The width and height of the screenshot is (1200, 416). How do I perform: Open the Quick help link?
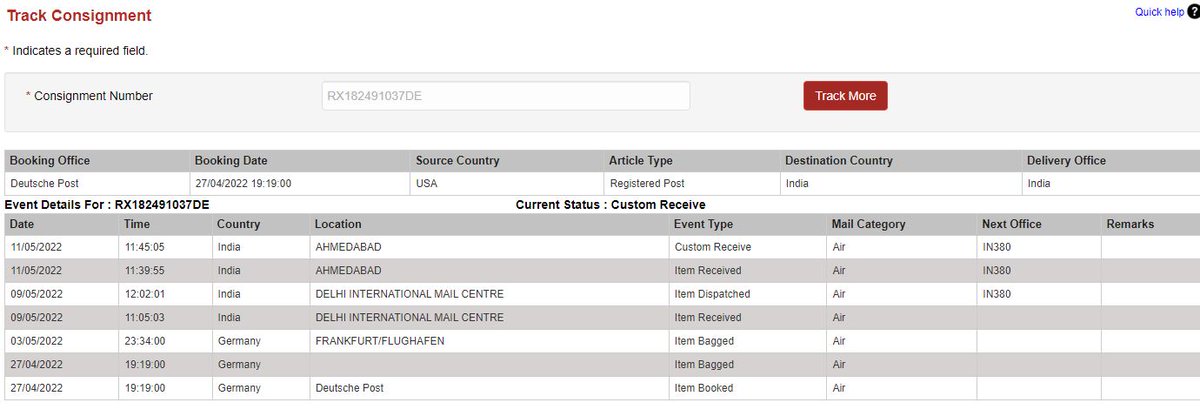coord(1159,12)
